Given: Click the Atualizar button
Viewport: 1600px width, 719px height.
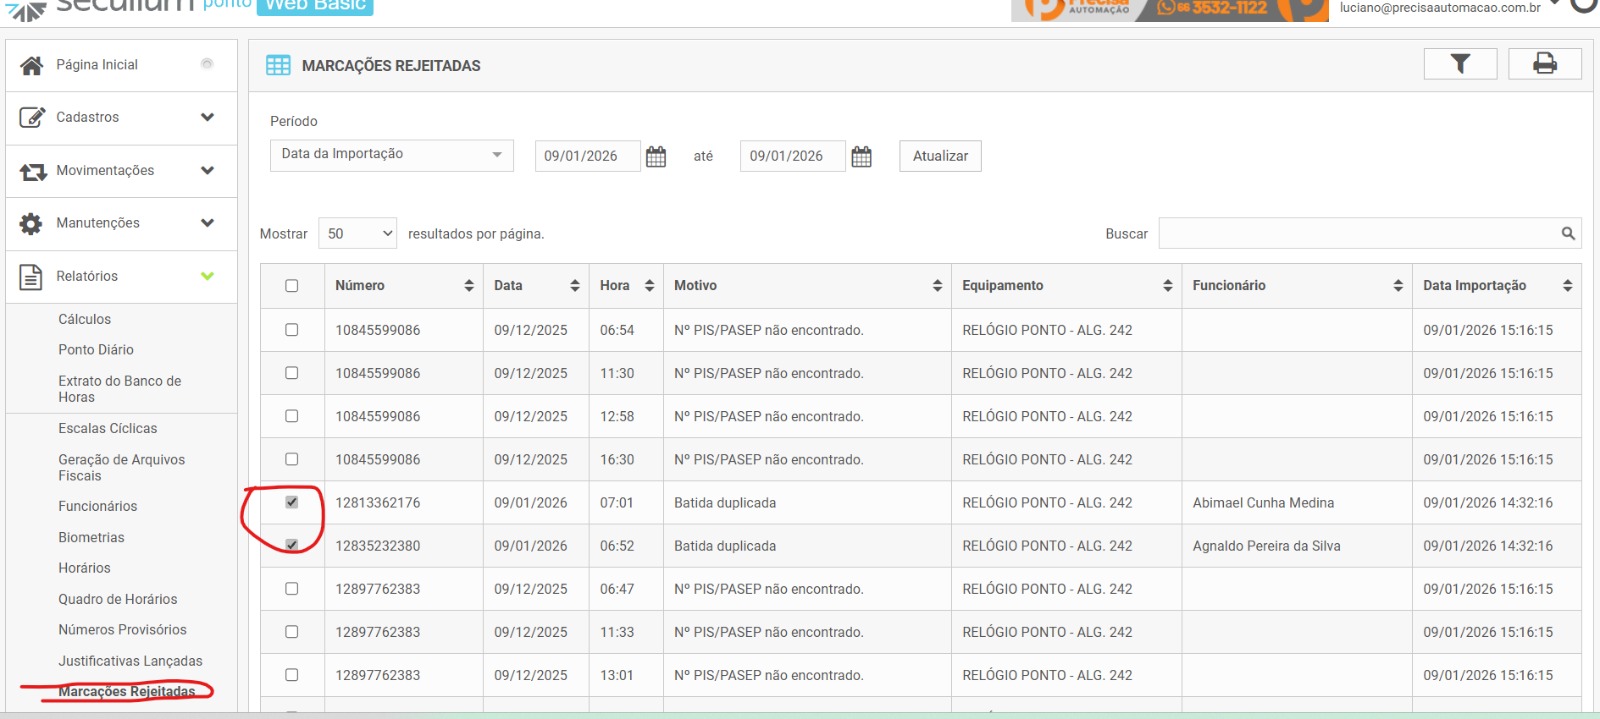Looking at the screenshot, I should (940, 156).
